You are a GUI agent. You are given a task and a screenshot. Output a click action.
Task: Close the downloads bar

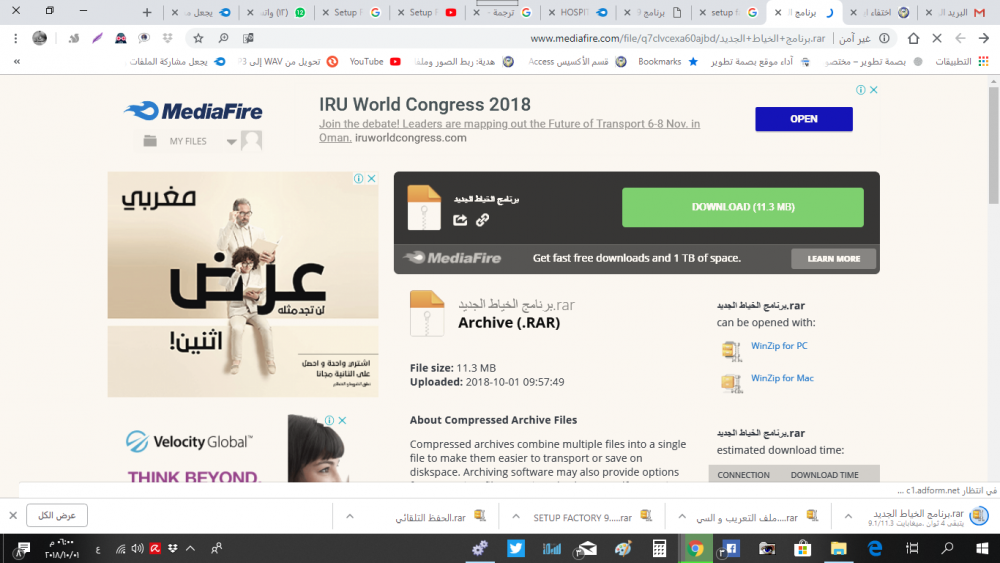pos(13,515)
